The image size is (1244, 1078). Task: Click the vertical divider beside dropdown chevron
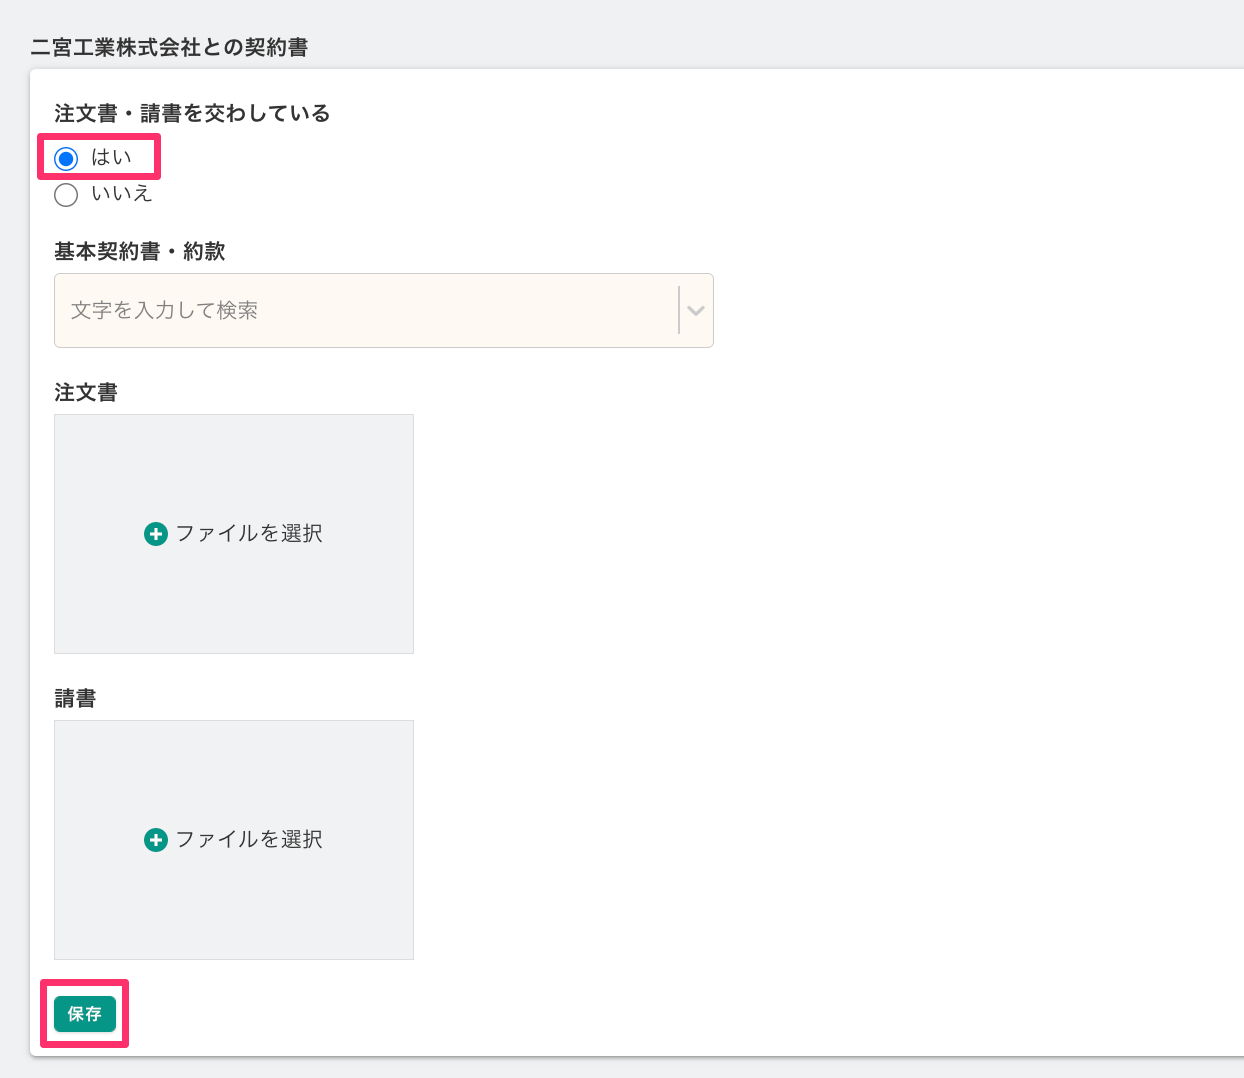click(679, 311)
